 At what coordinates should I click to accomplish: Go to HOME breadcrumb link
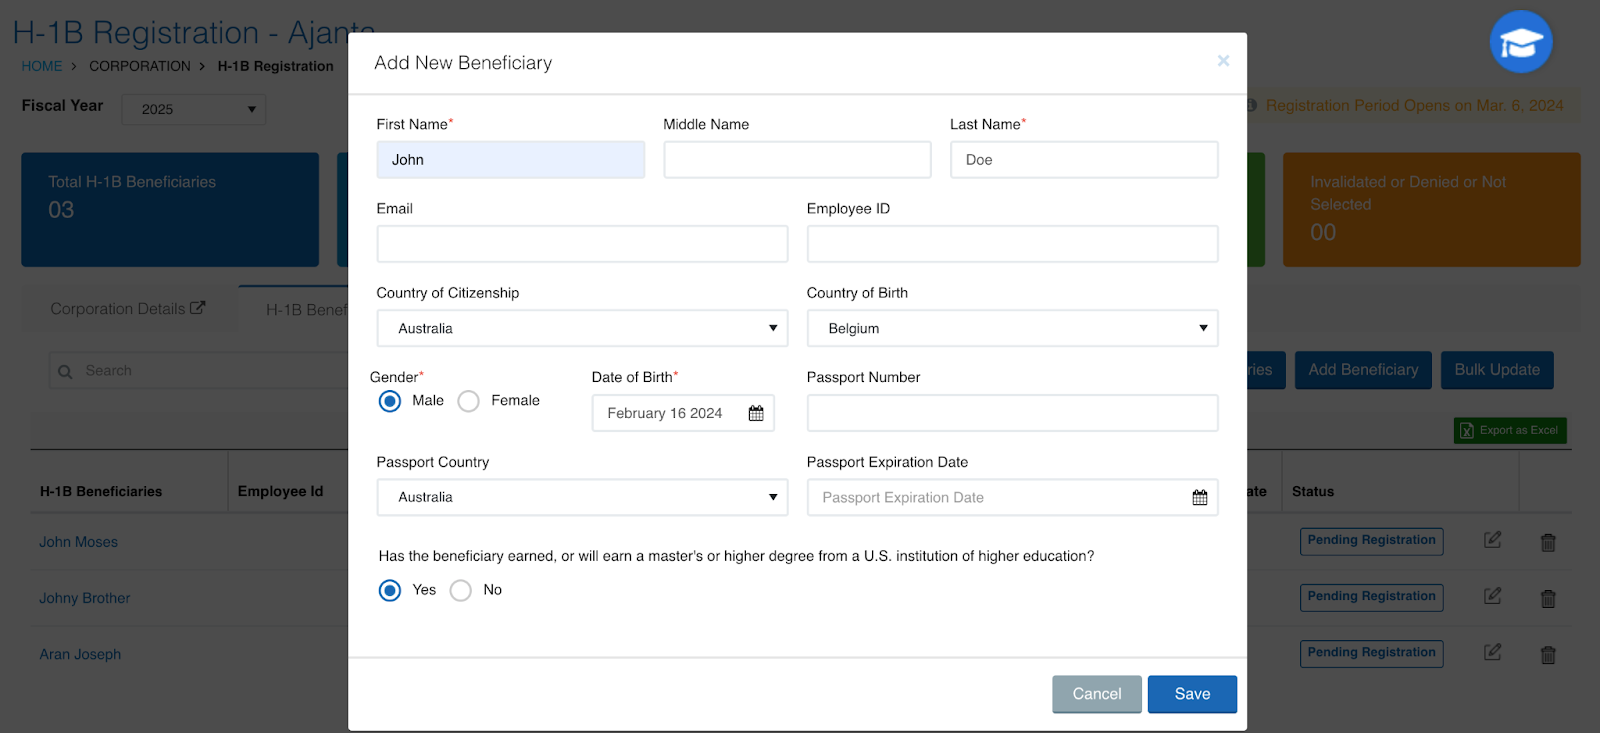pyautogui.click(x=42, y=66)
